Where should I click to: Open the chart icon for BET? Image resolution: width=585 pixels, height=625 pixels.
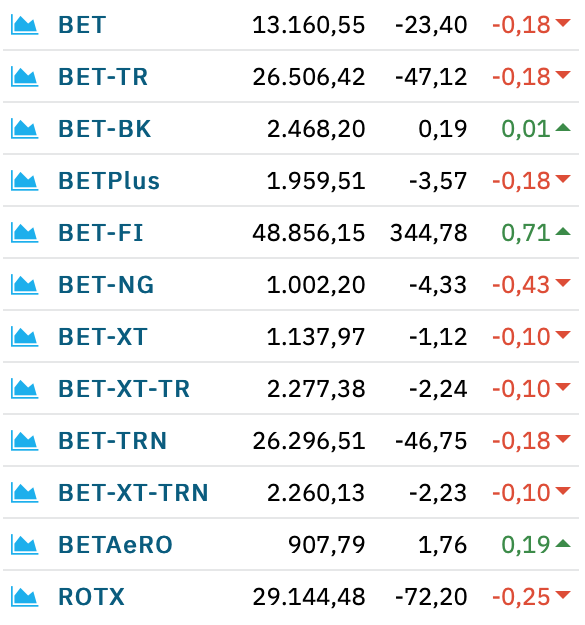[x=24, y=25]
